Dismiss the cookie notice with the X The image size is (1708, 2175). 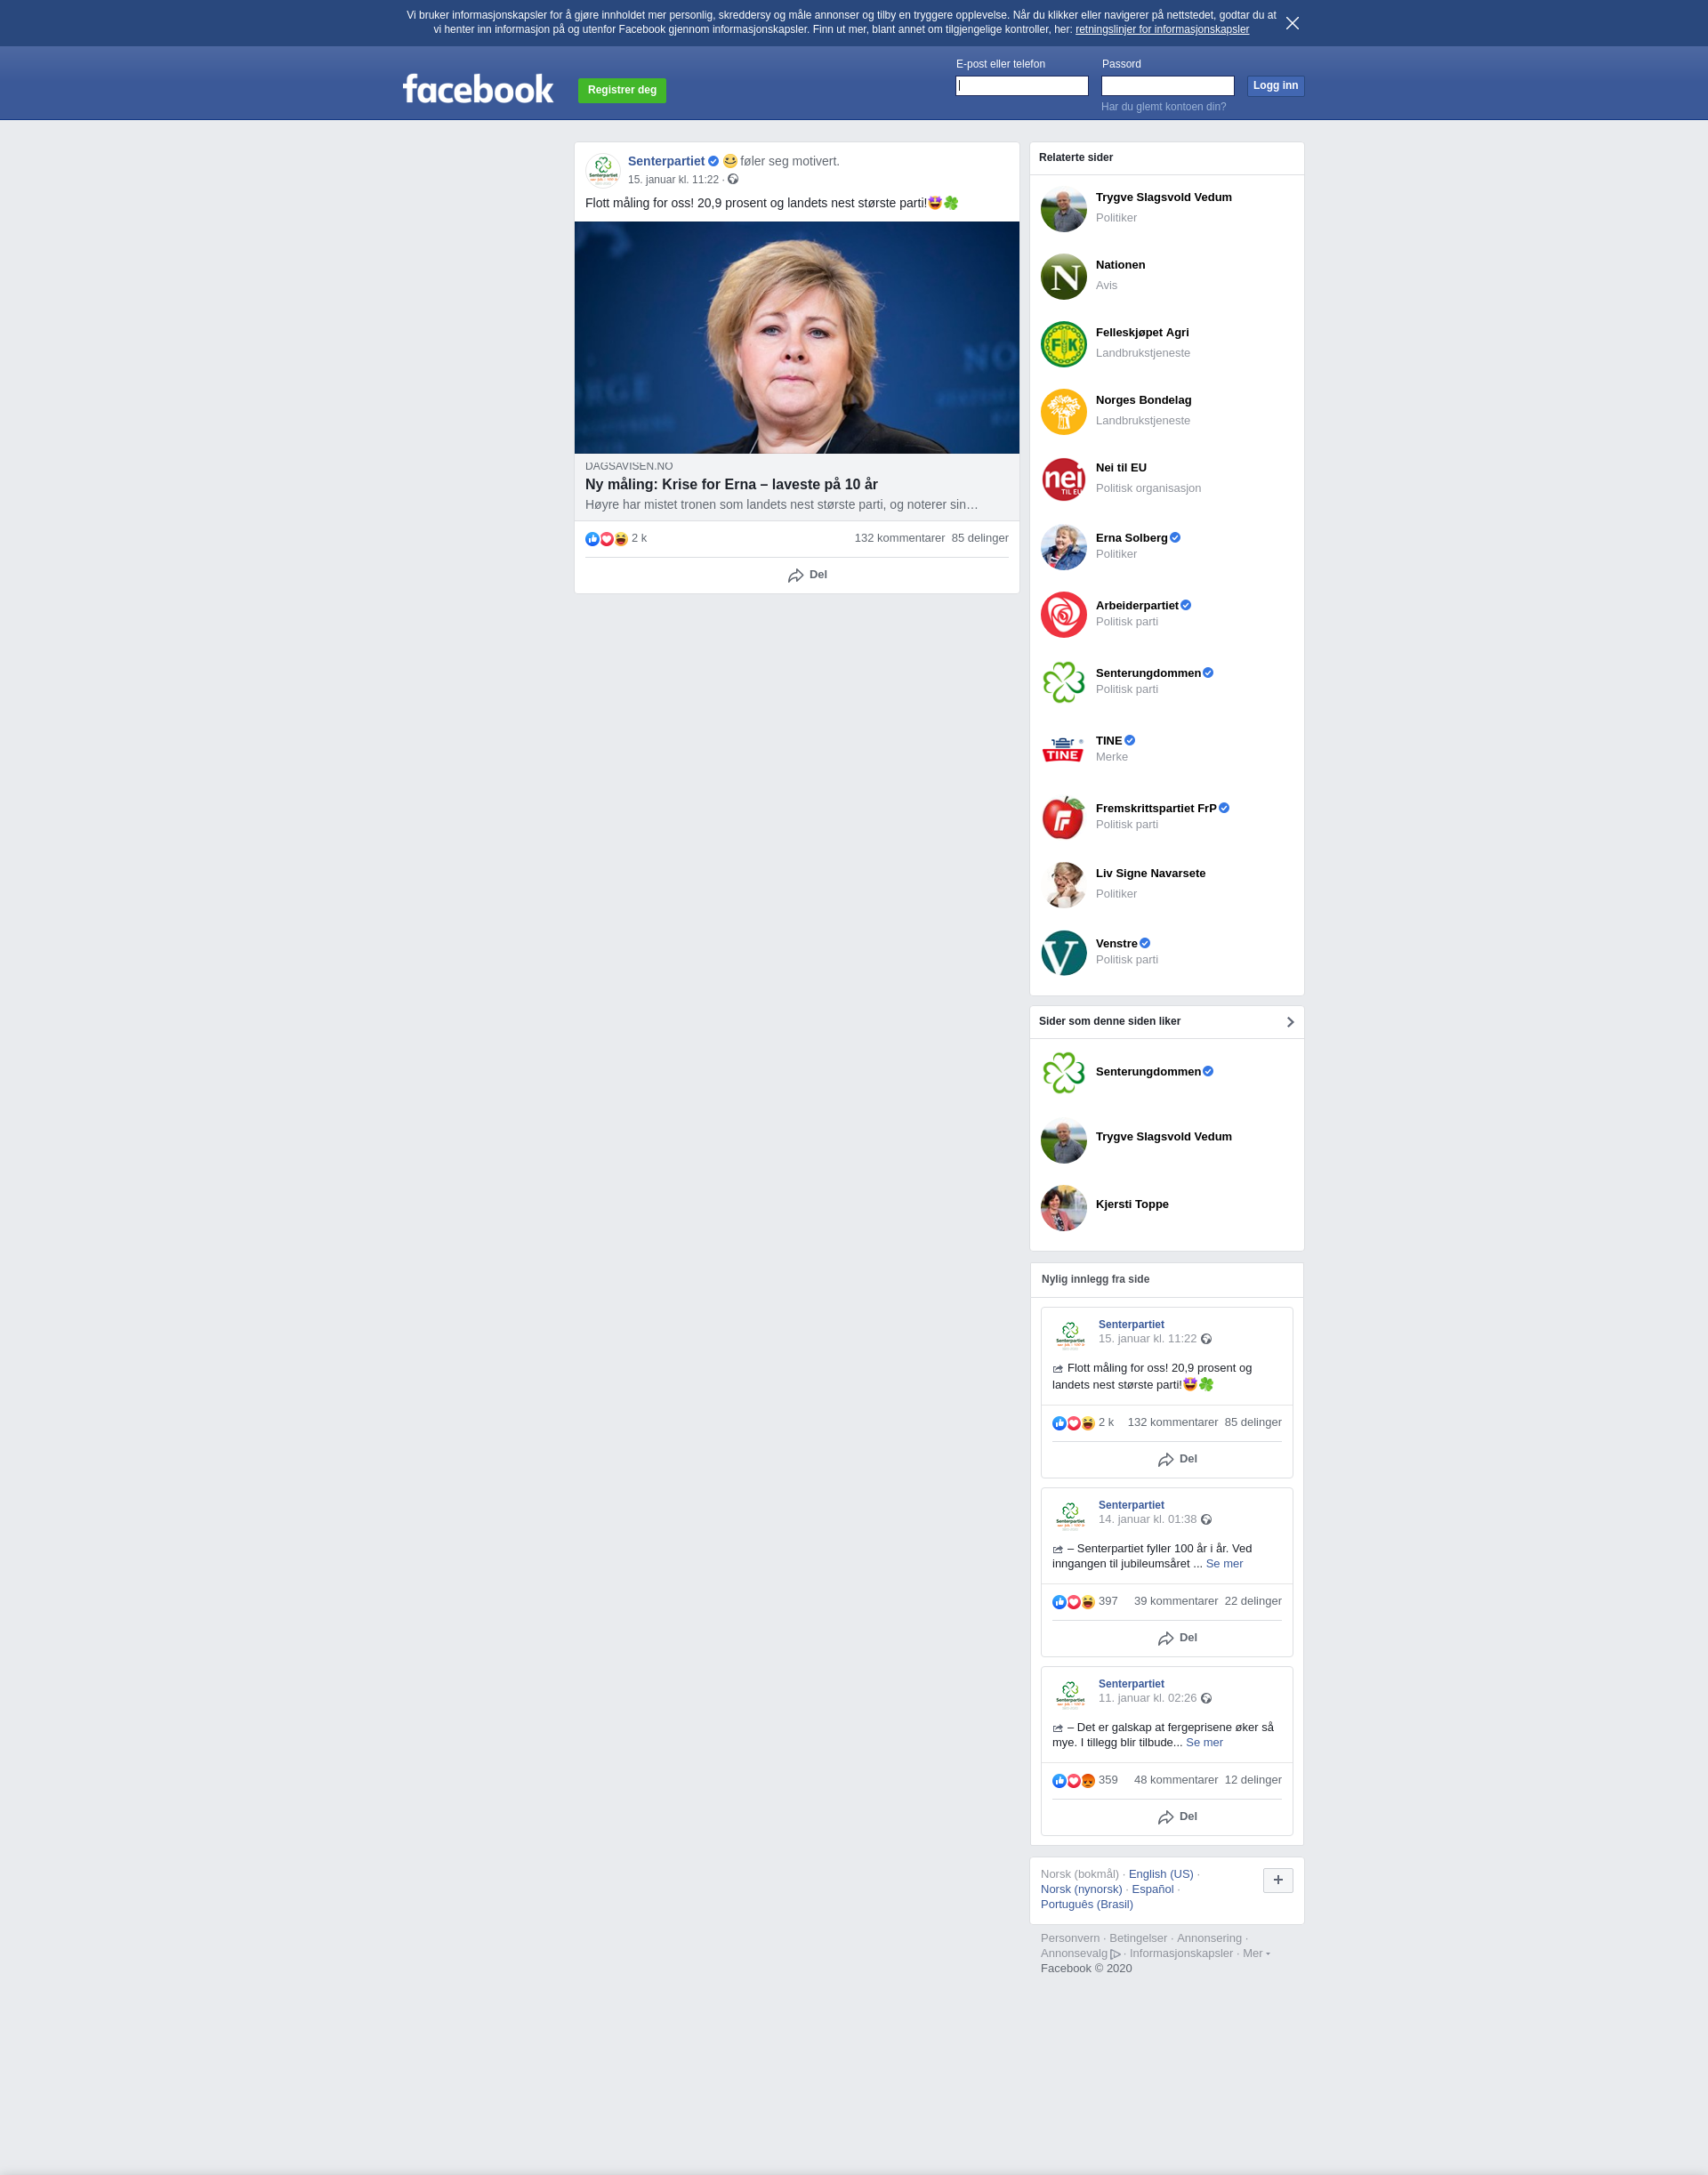[x=1292, y=23]
